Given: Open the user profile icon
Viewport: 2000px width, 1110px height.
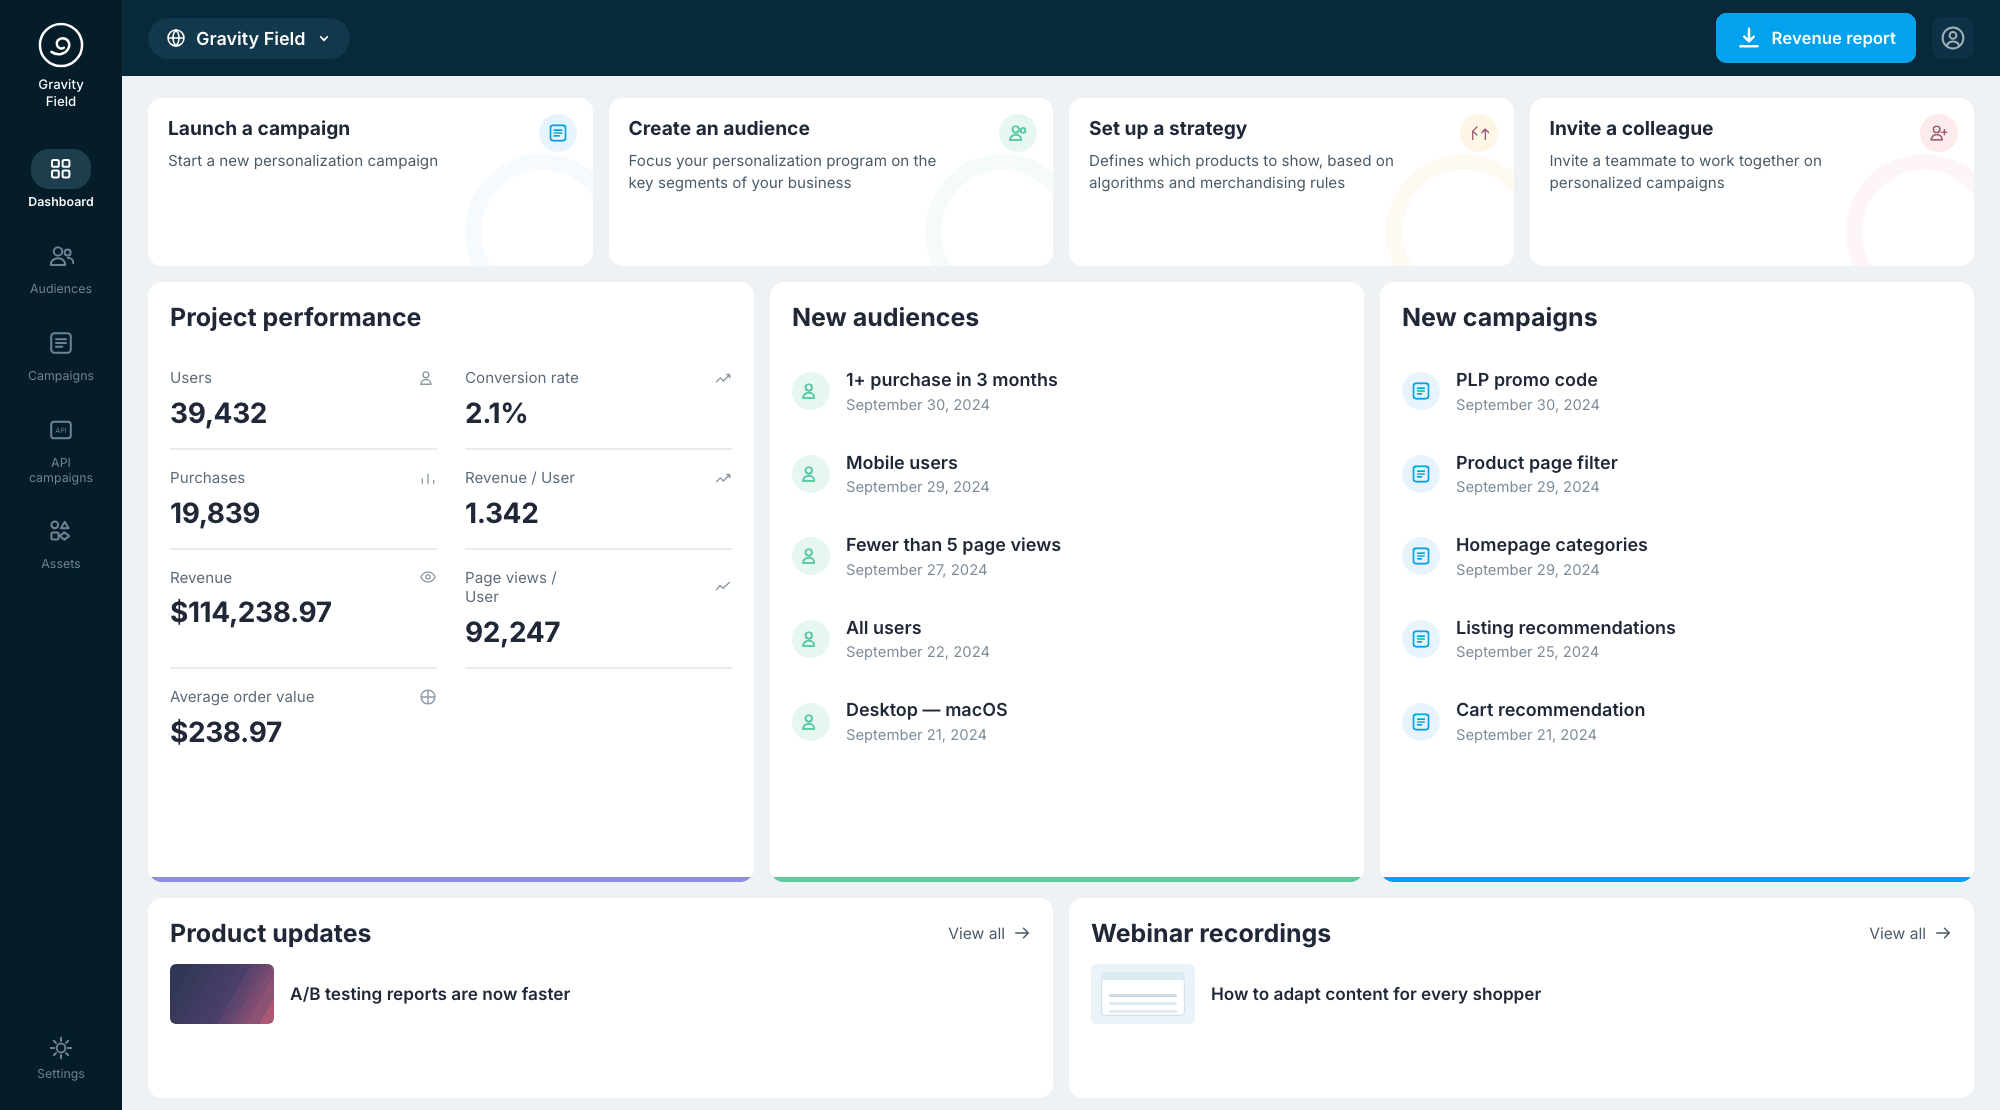Looking at the screenshot, I should coord(1953,38).
